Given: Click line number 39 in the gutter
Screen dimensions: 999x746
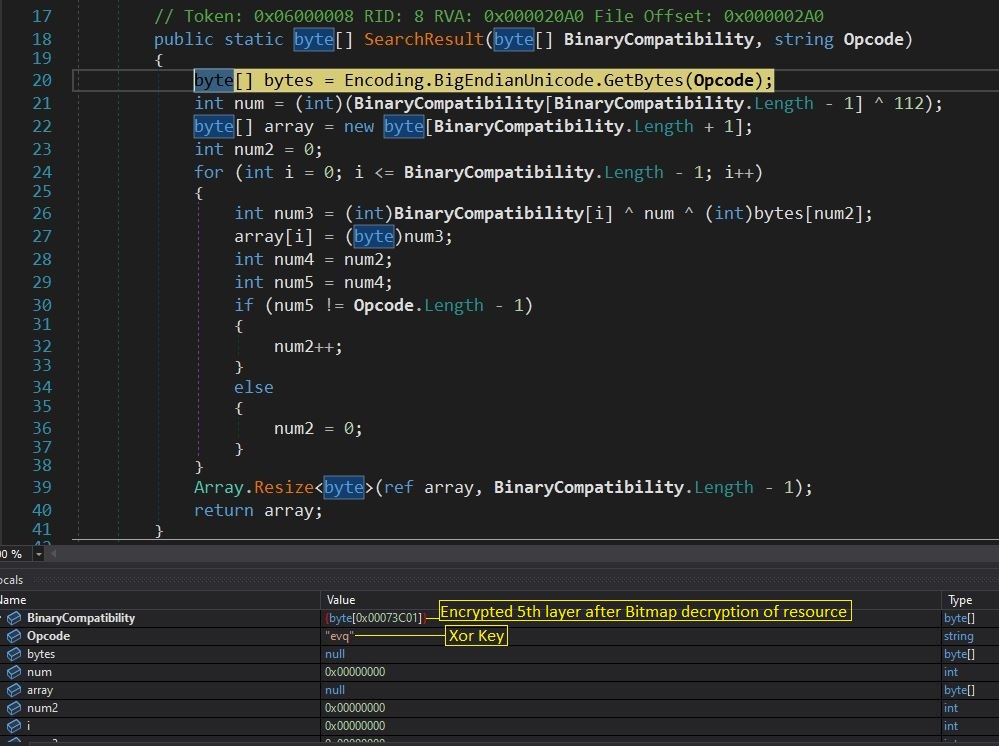Looking at the screenshot, I should point(42,487).
